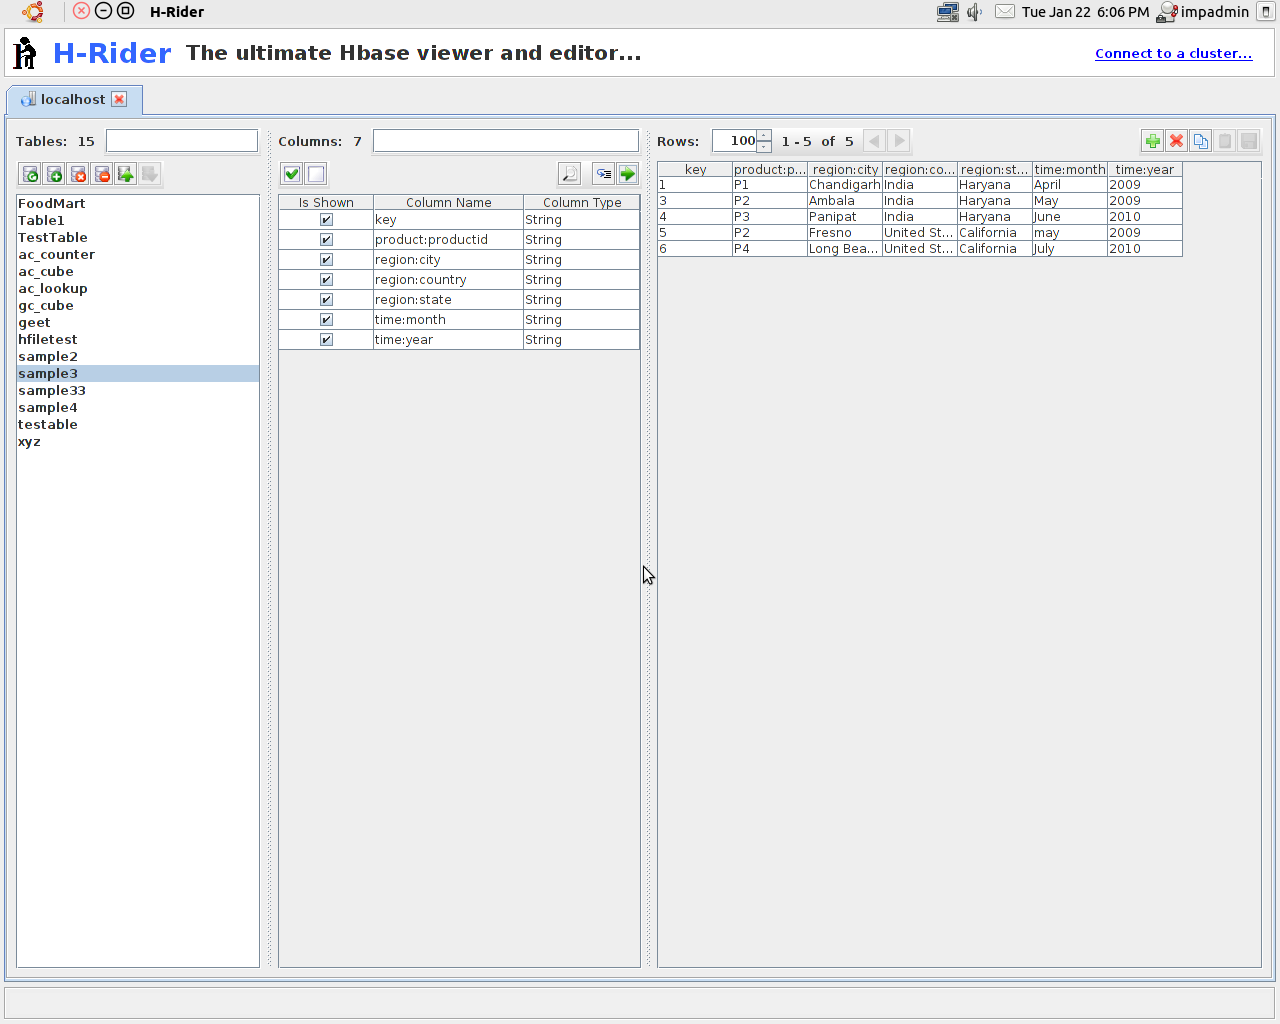Populate rows with green arrow icon

[x=627, y=174]
